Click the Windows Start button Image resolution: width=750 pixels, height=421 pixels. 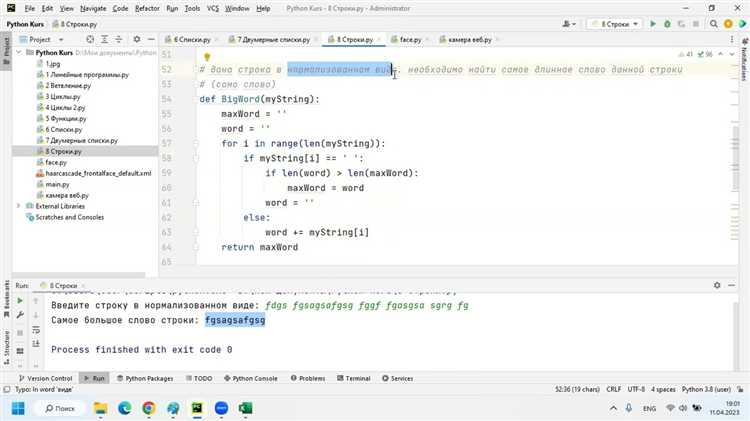pyautogui.click(x=16, y=409)
